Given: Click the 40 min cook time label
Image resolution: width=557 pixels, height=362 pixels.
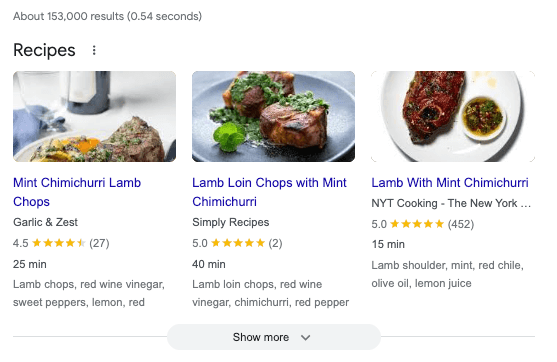Looking at the screenshot, I should pyautogui.click(x=209, y=264).
